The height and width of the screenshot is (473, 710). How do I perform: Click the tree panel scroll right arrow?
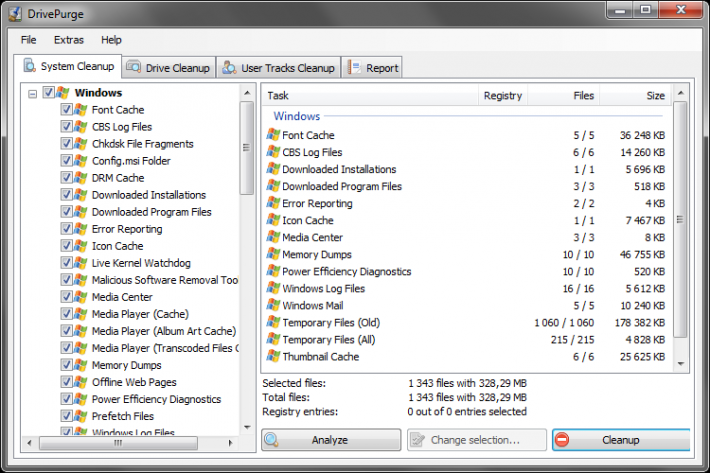coord(230,443)
